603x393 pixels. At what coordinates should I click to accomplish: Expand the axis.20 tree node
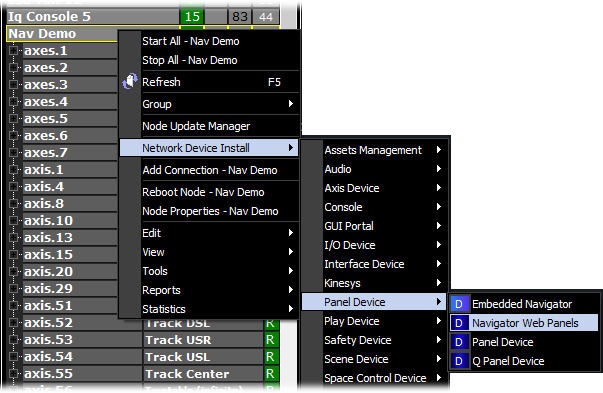point(13,271)
